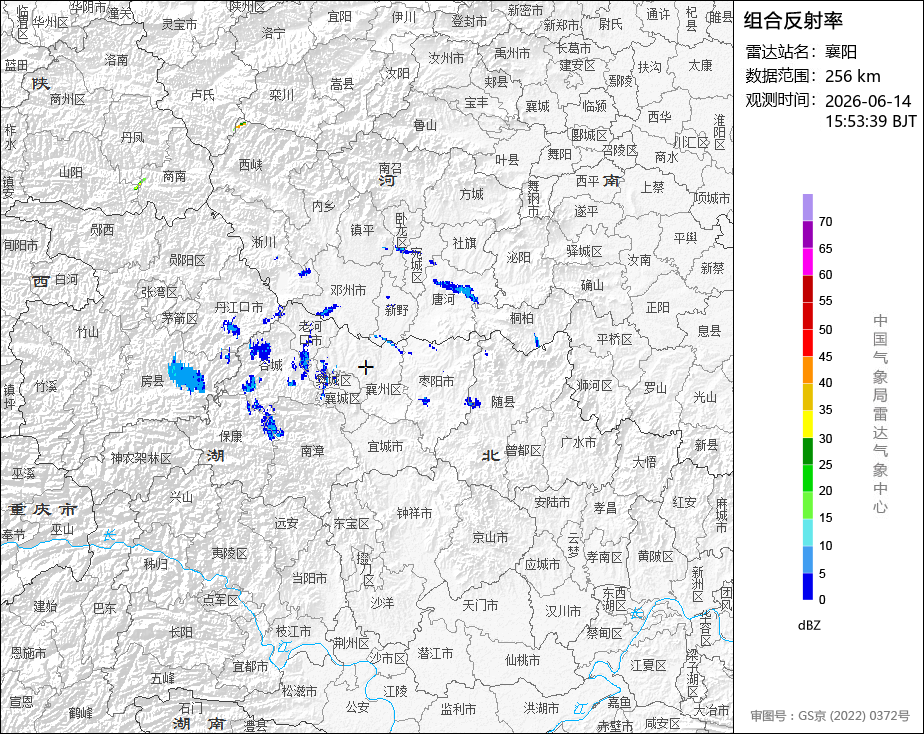The height and width of the screenshot is (734, 924).
Task: Click the time 15:53:39 BJT
Action: (x=870, y=121)
